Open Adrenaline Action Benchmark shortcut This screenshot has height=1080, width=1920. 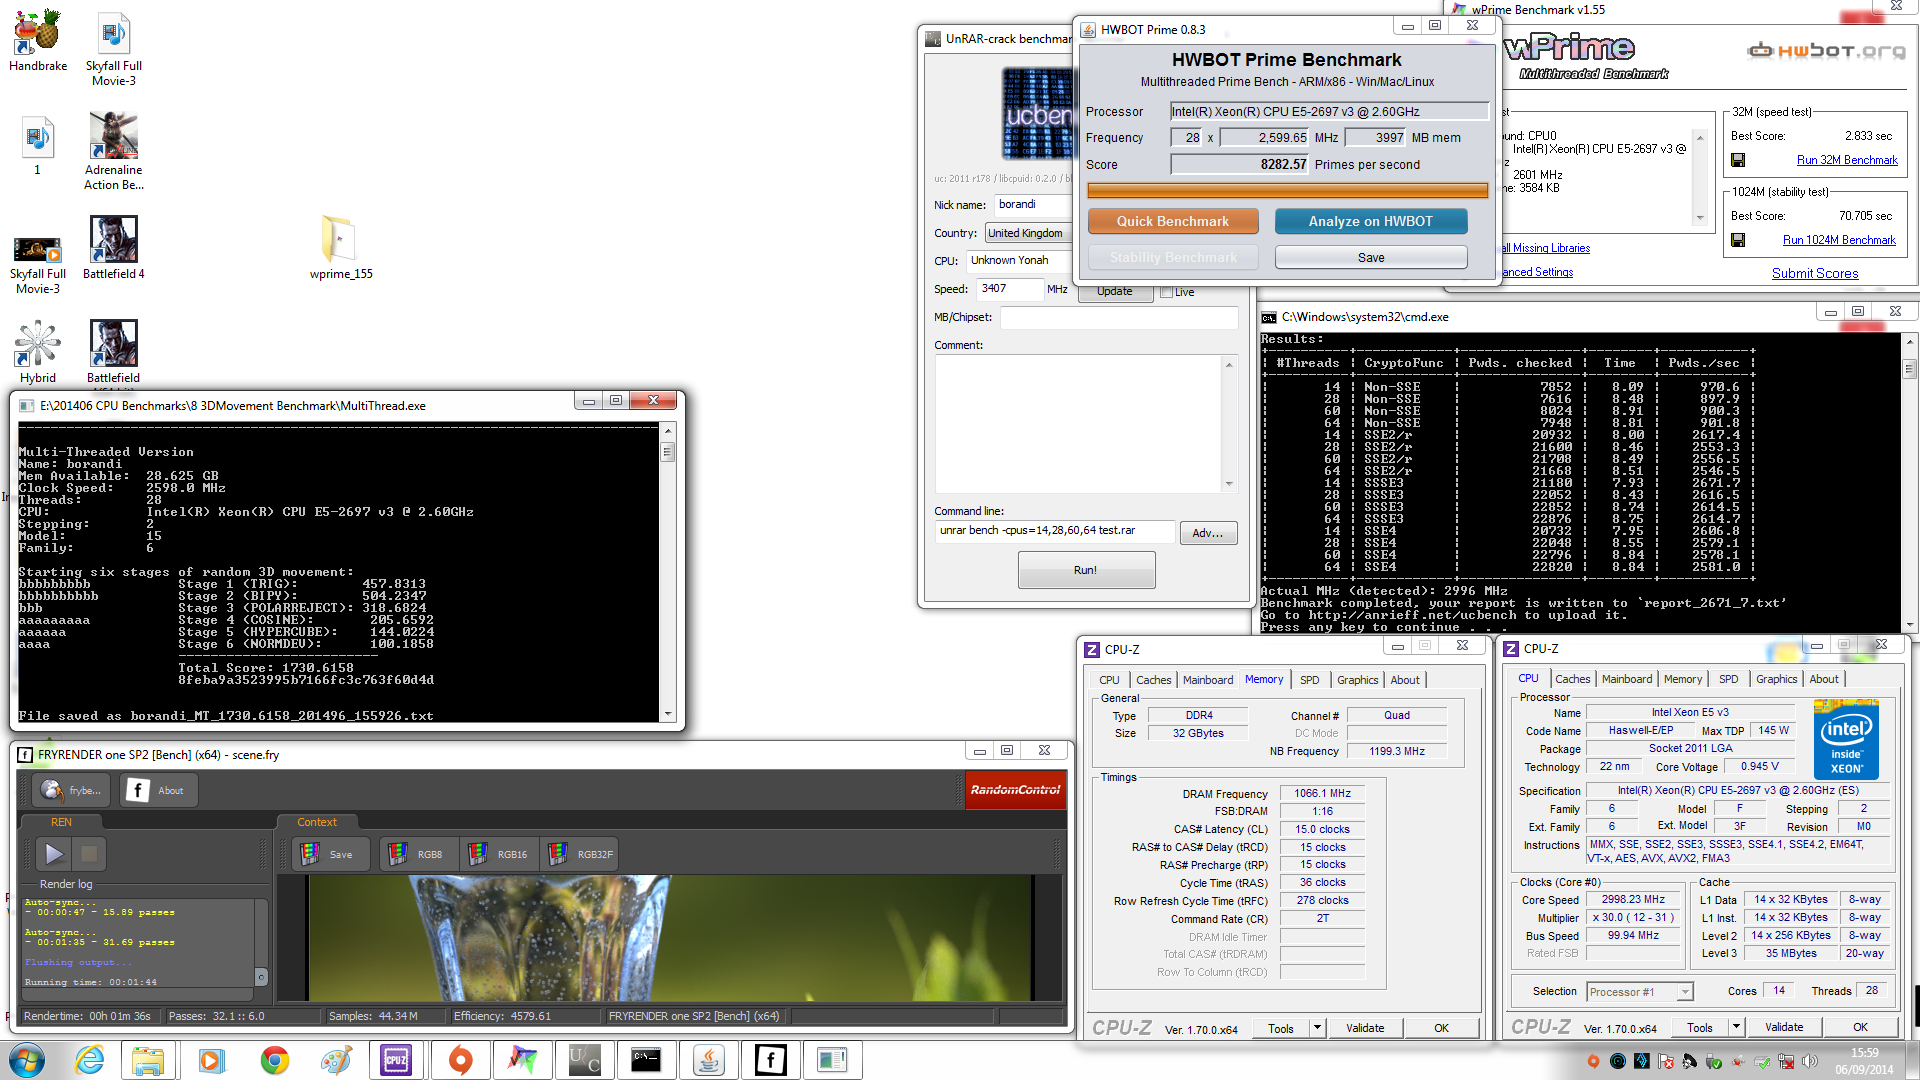(x=113, y=150)
